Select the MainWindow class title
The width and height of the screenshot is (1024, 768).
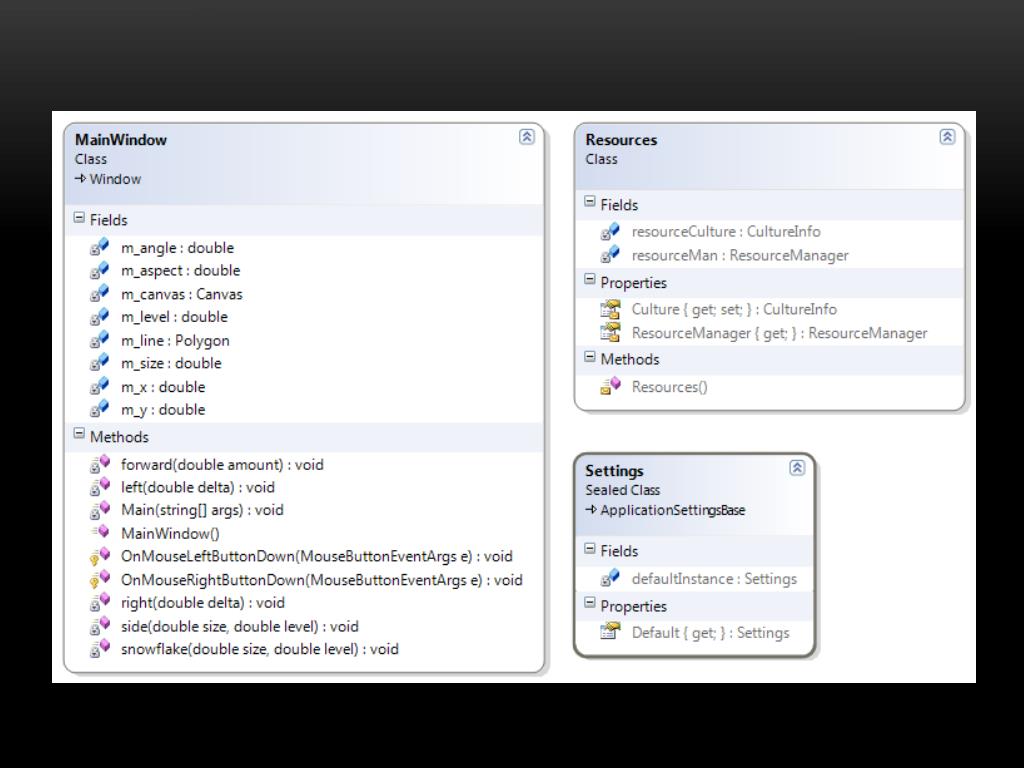click(121, 140)
